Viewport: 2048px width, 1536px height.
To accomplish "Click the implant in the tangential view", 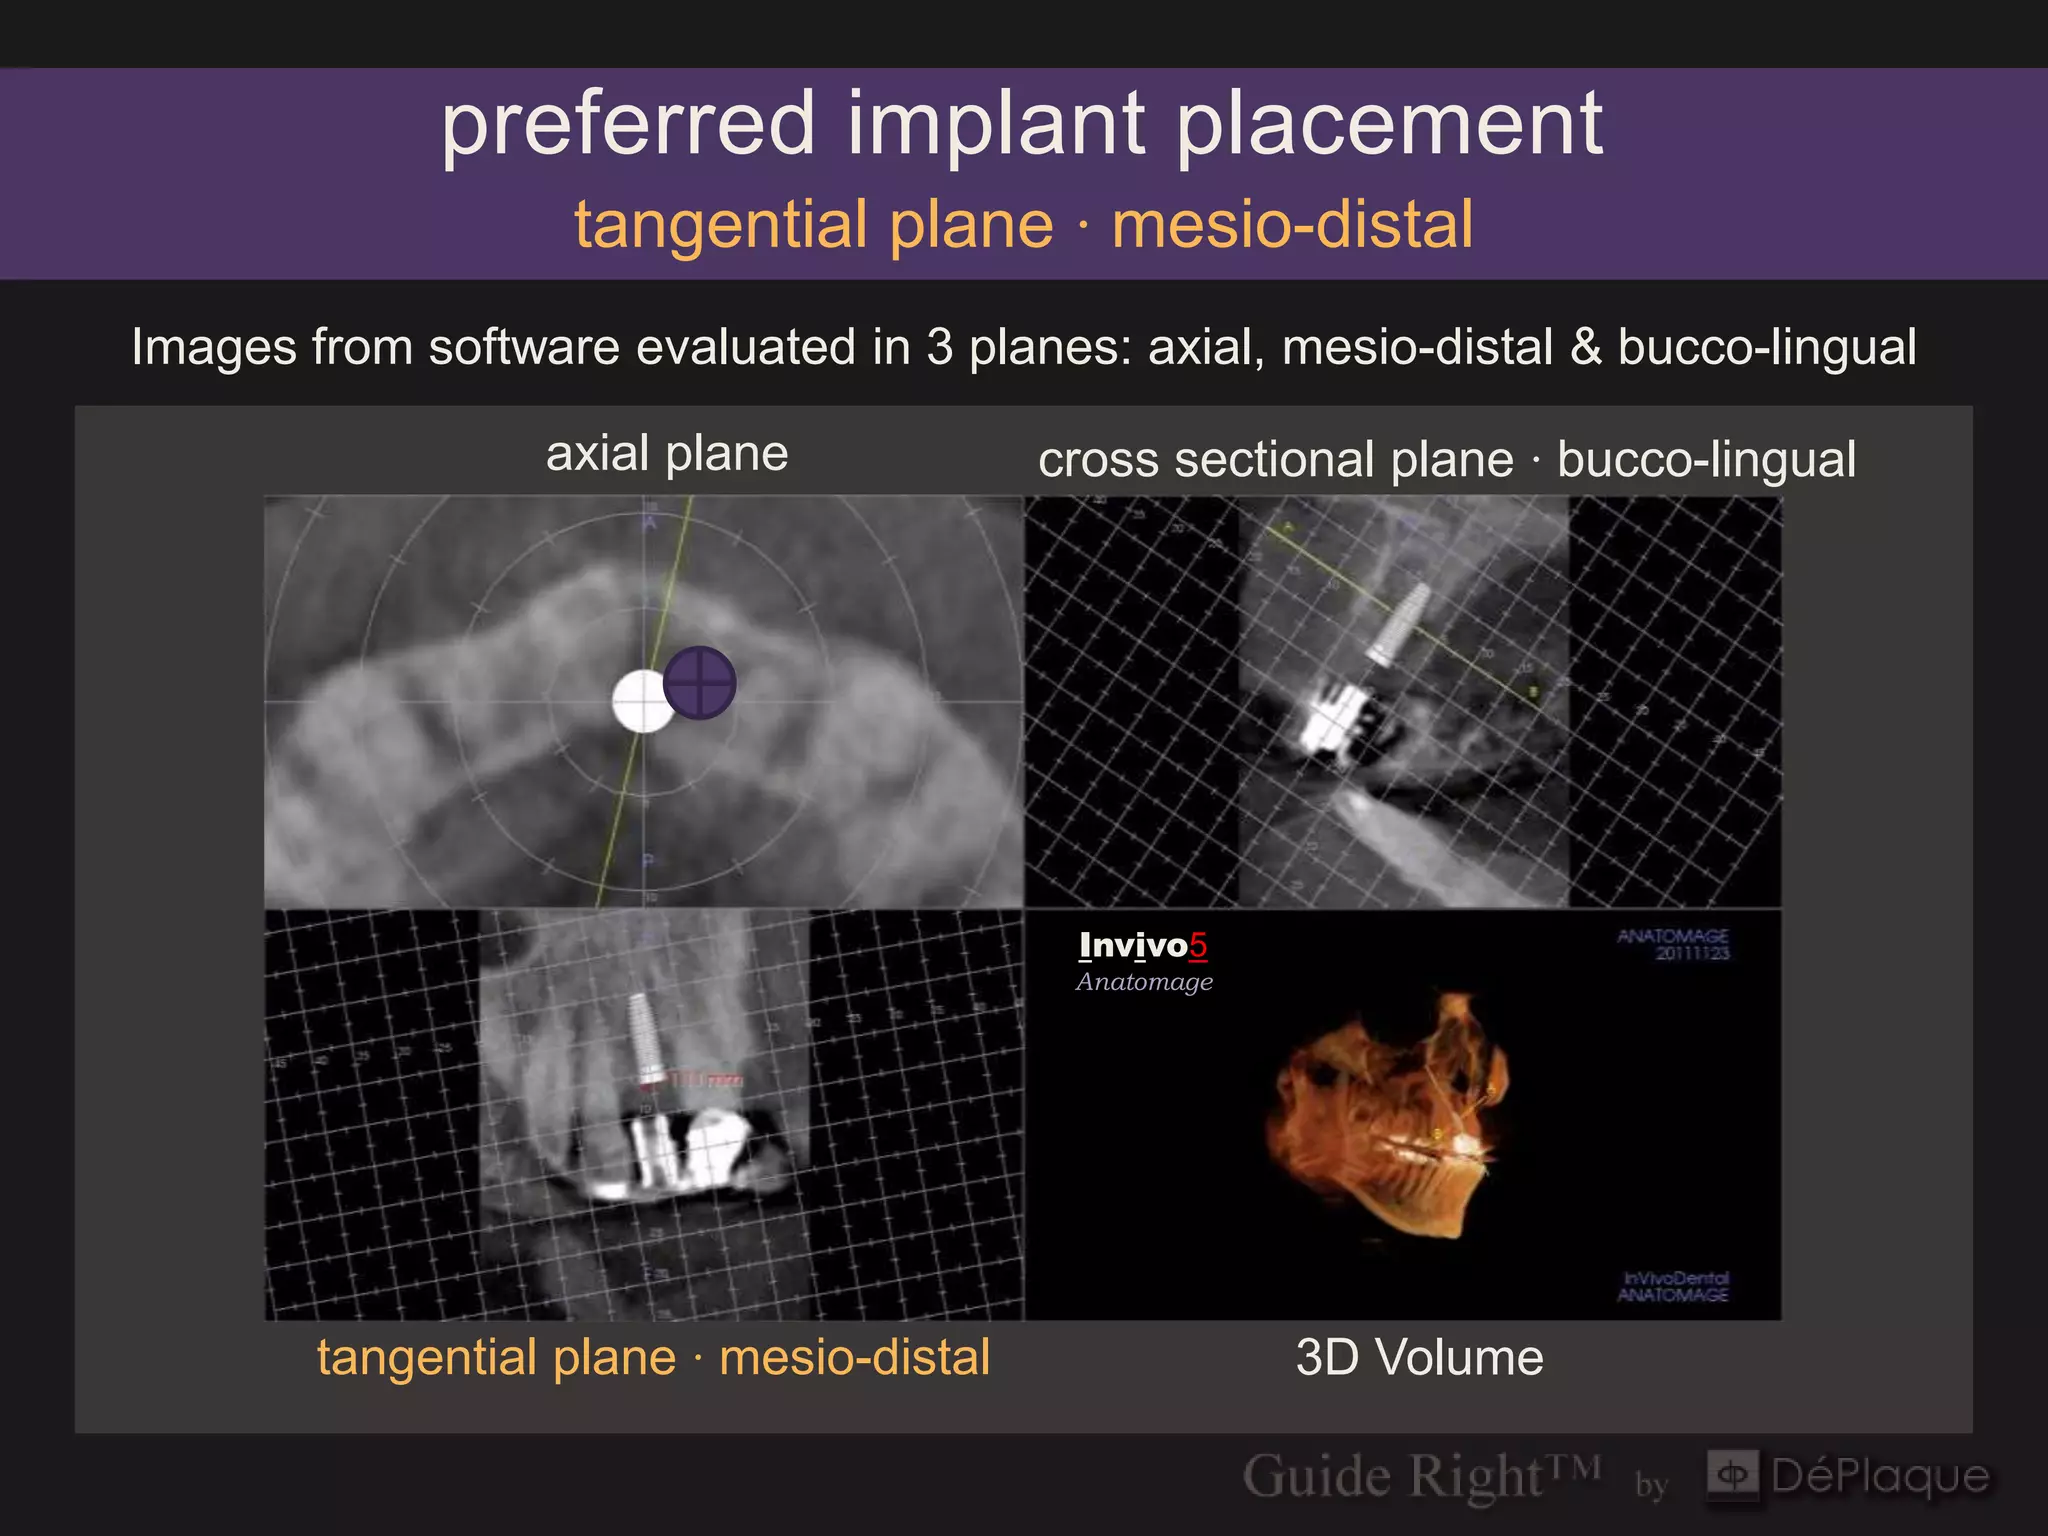I will click(646, 1038).
